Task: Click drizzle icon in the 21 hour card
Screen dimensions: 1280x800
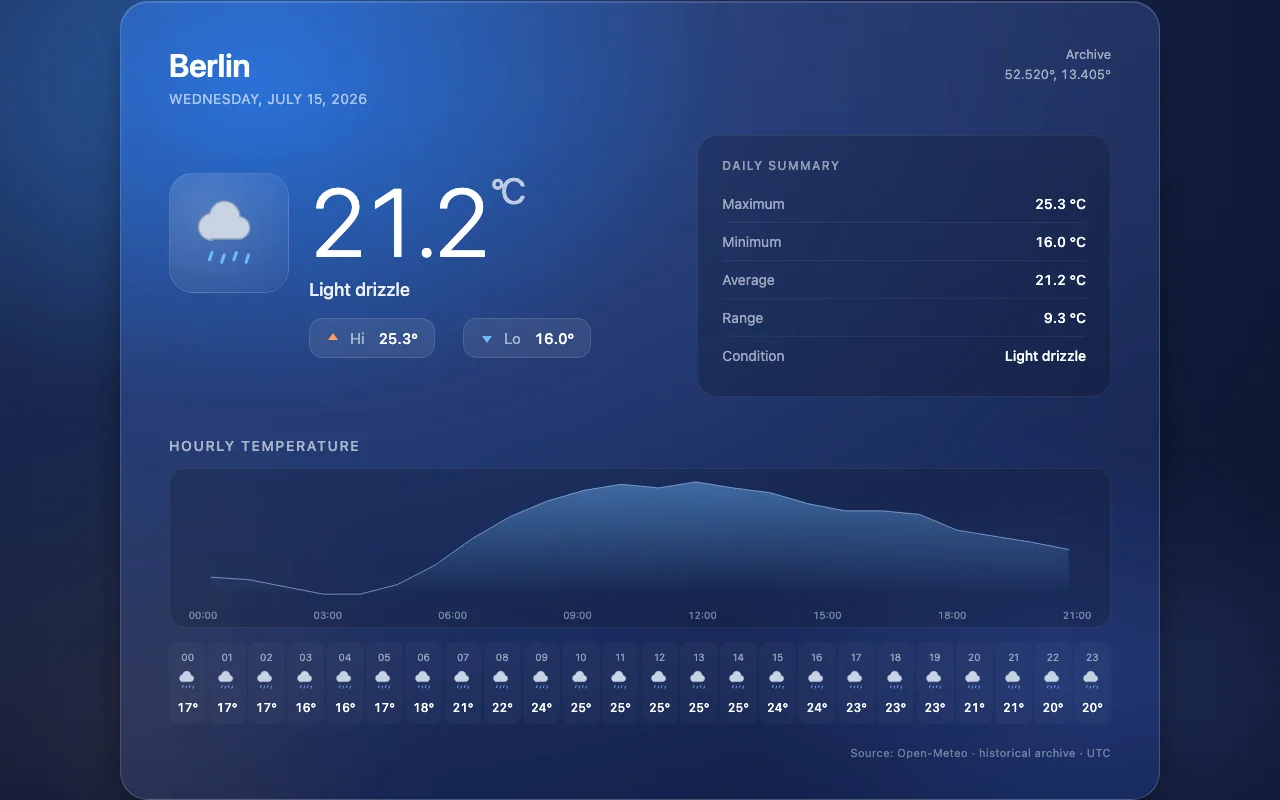Action: (1013, 680)
